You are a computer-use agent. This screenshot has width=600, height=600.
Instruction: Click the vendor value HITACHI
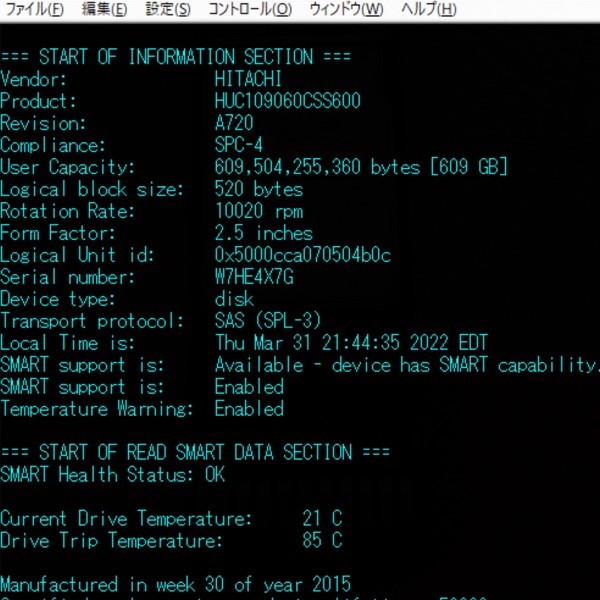248,79
